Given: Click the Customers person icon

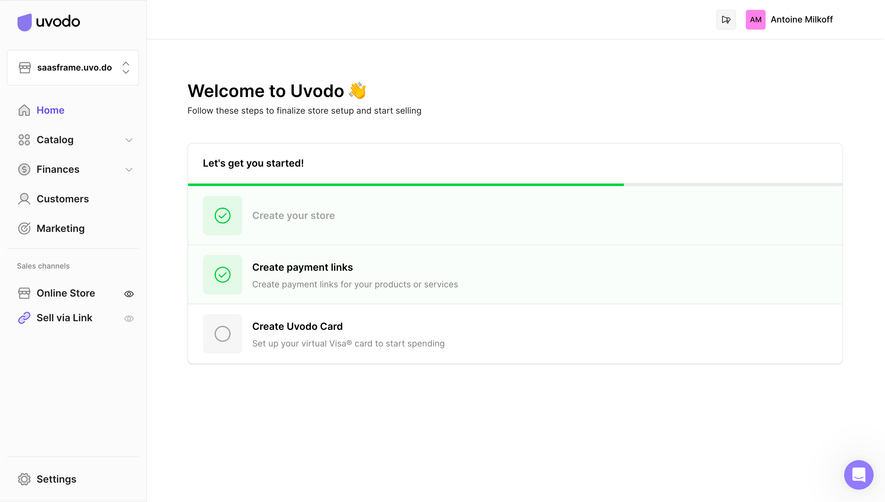Looking at the screenshot, I should pyautogui.click(x=24, y=199).
